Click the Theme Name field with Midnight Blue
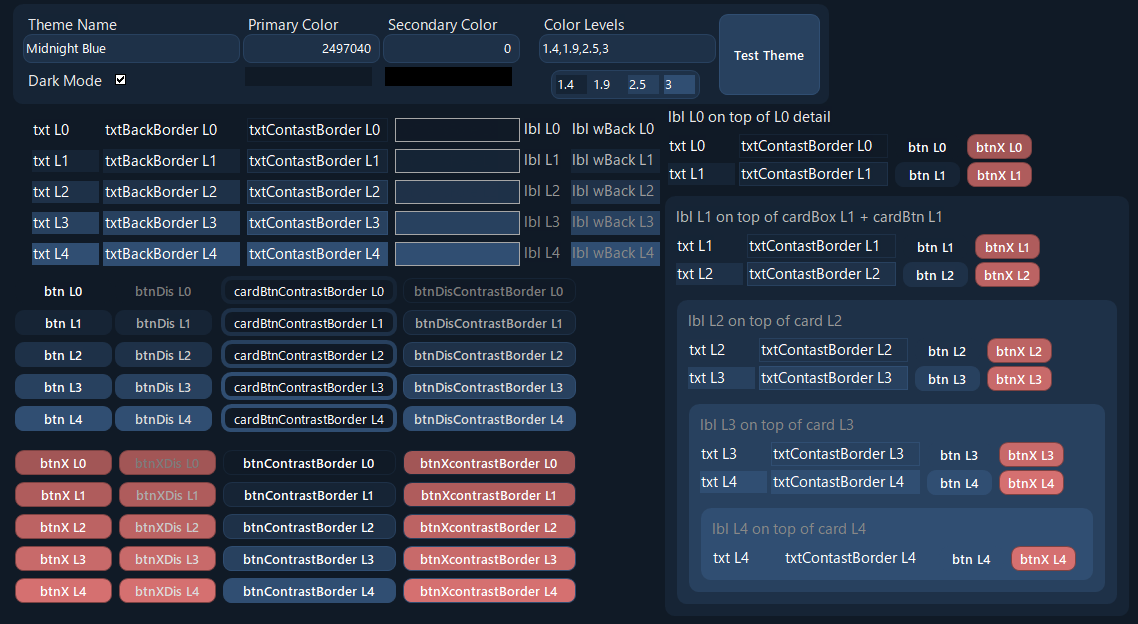This screenshot has width=1138, height=624. [x=131, y=48]
